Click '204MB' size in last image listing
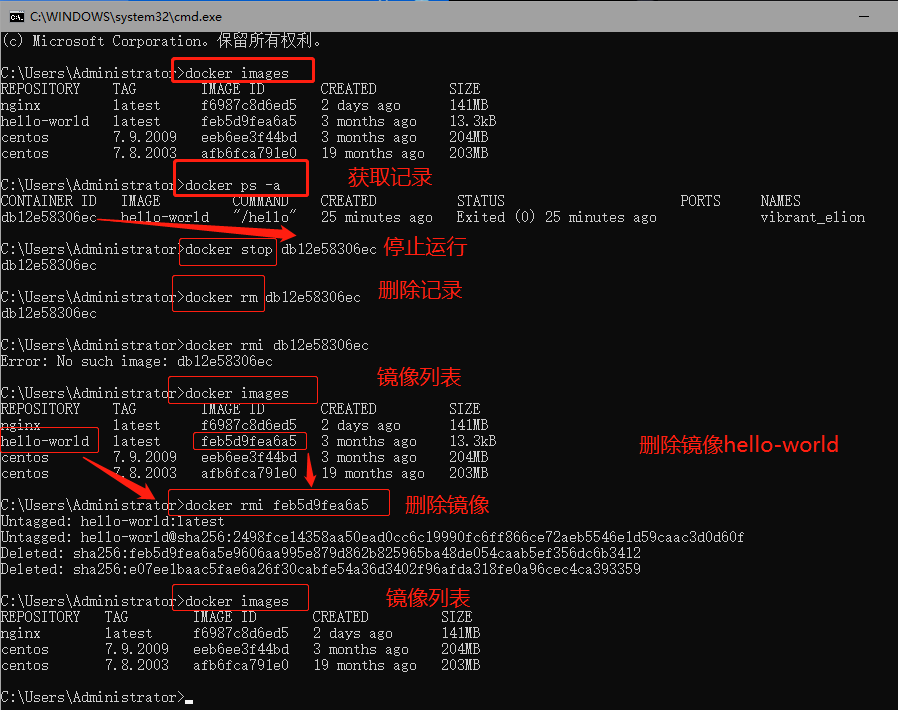 pyautogui.click(x=460, y=649)
